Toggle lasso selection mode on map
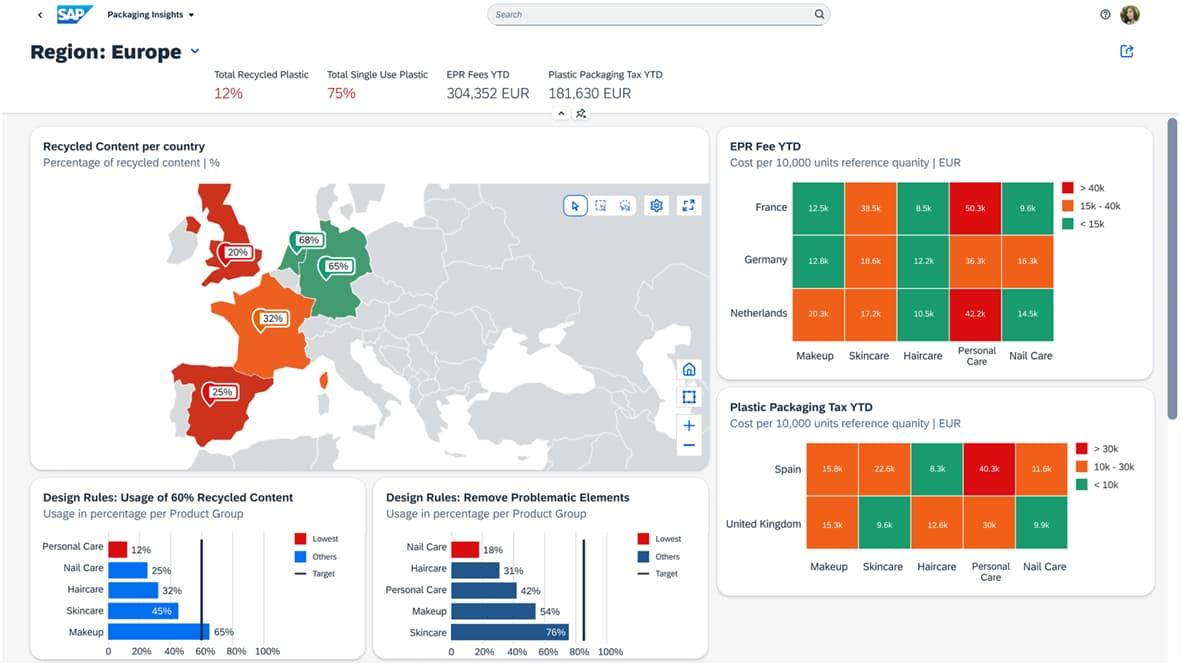The height and width of the screenshot is (664, 1181). tap(625, 205)
